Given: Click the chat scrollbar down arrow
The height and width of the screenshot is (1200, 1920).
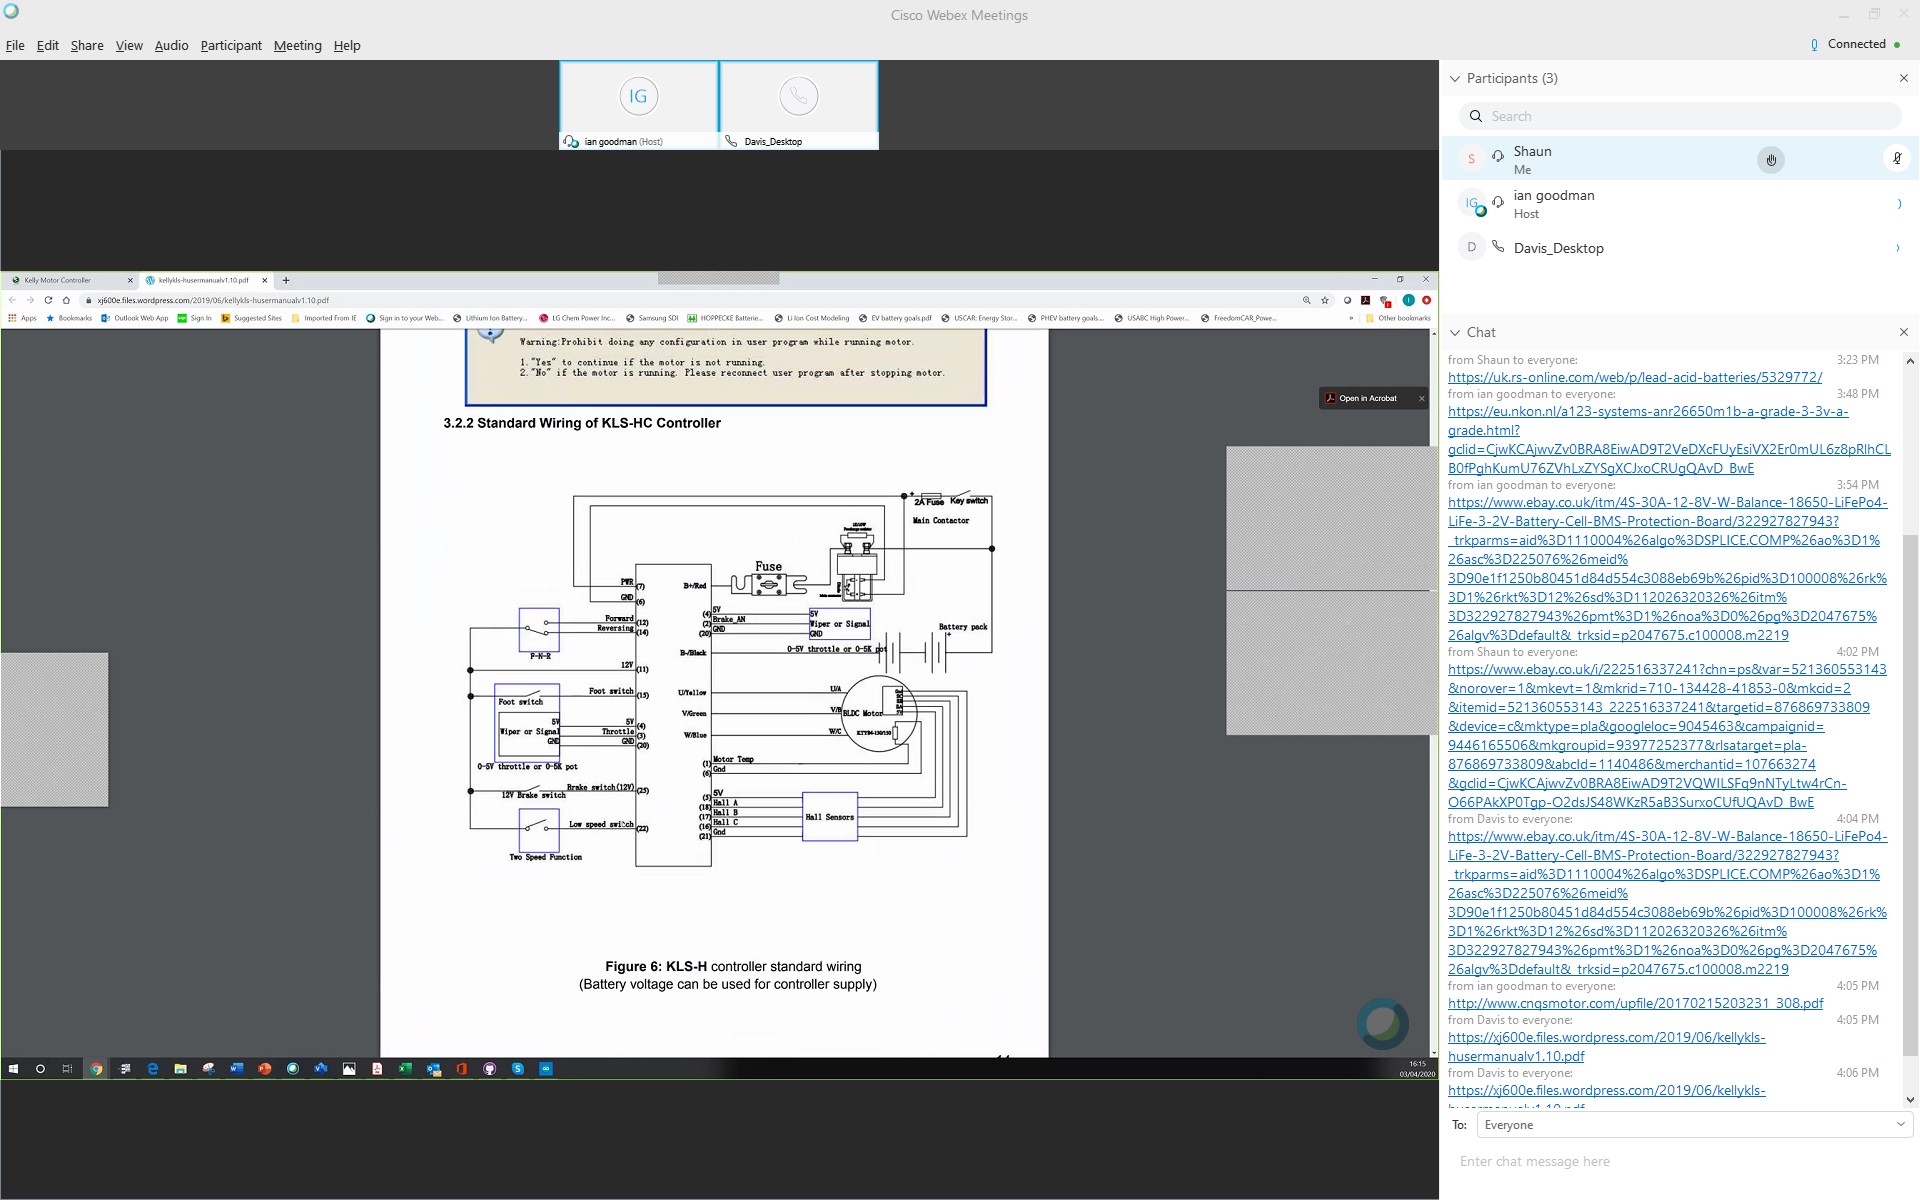Looking at the screenshot, I should [x=1910, y=1099].
